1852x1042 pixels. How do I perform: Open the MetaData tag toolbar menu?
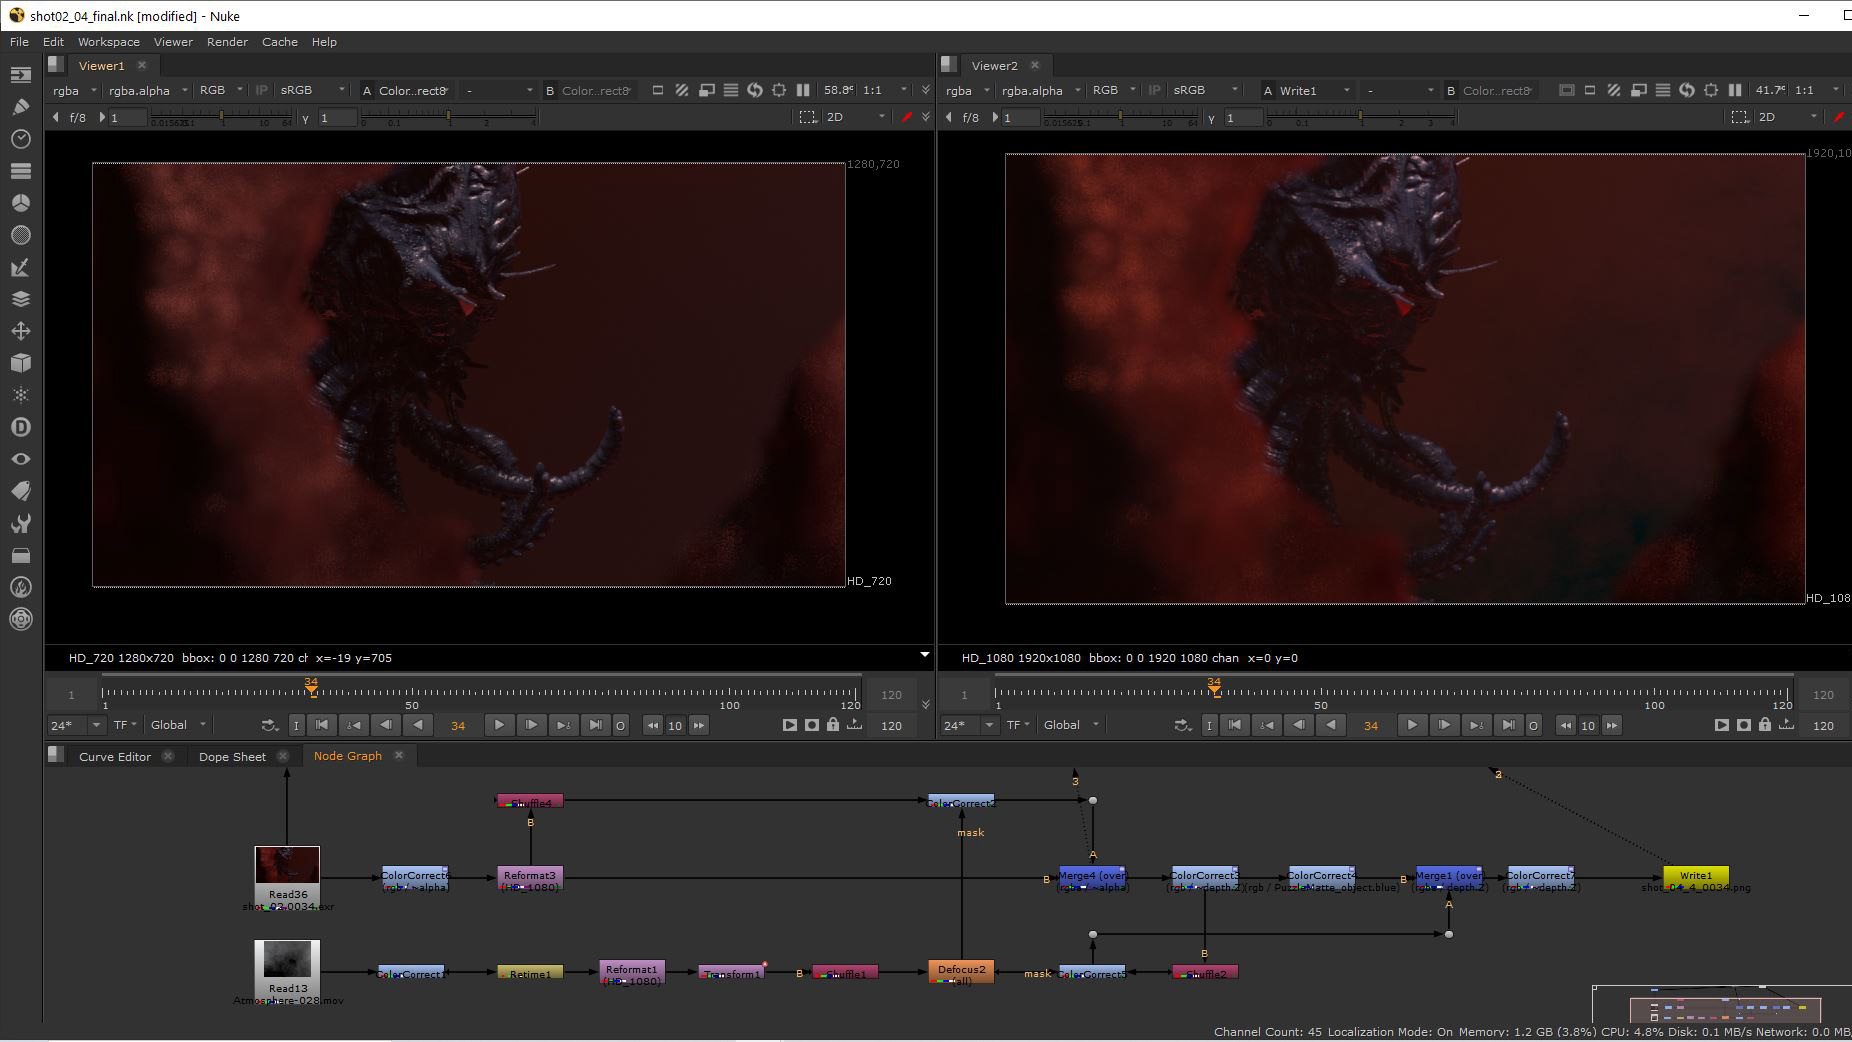[20, 491]
